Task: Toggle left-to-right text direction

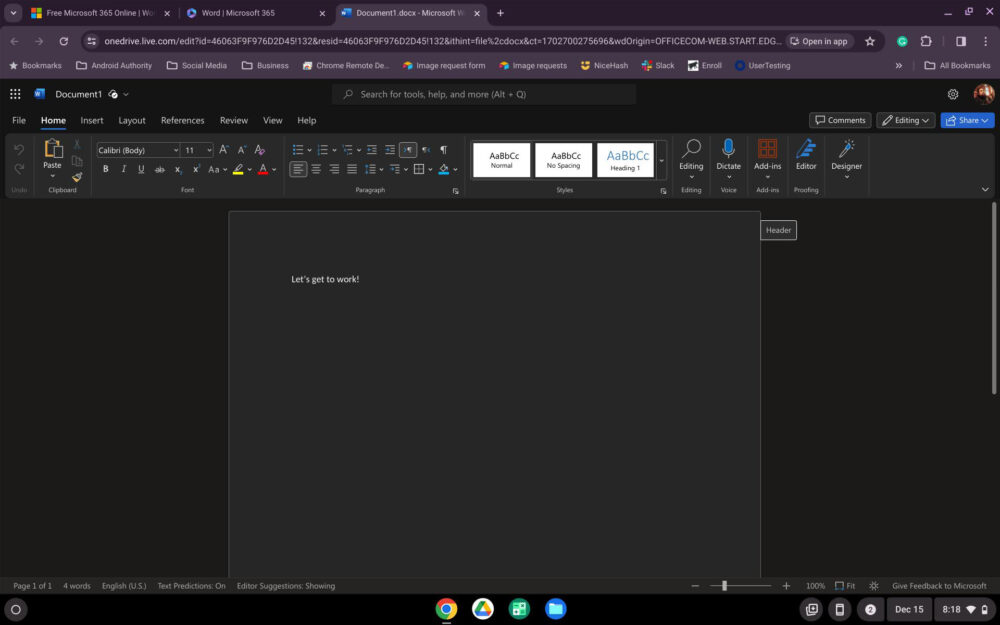Action: click(x=409, y=150)
